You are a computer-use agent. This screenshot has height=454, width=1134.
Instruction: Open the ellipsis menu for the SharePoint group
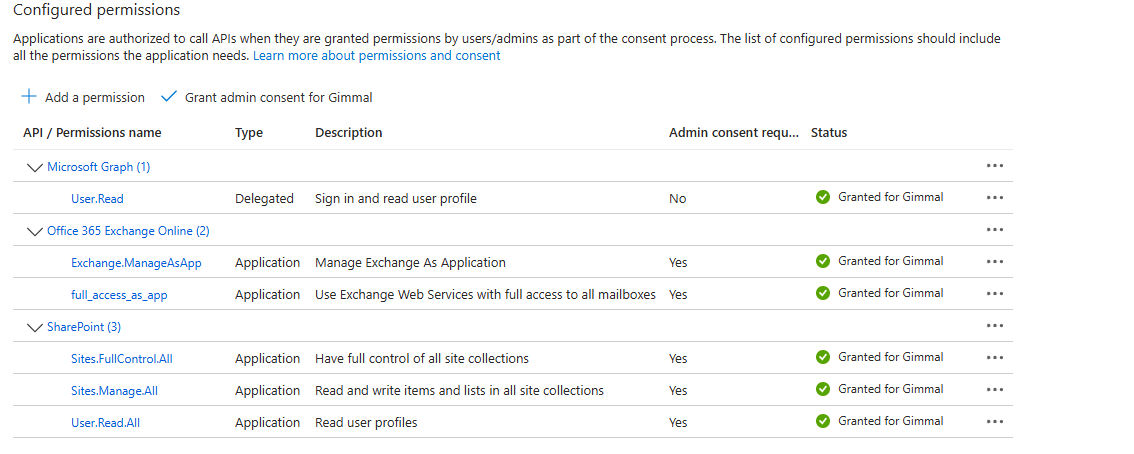point(994,326)
